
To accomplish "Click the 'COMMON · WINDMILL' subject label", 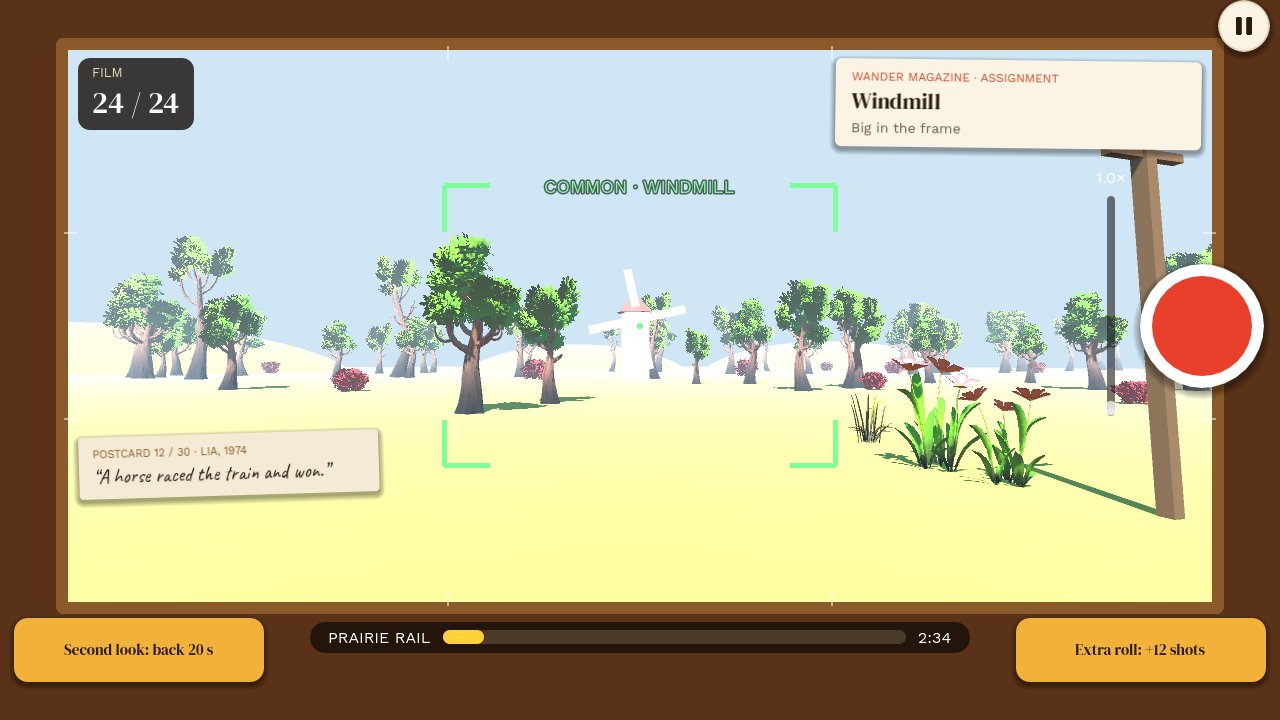I will click(x=639, y=187).
